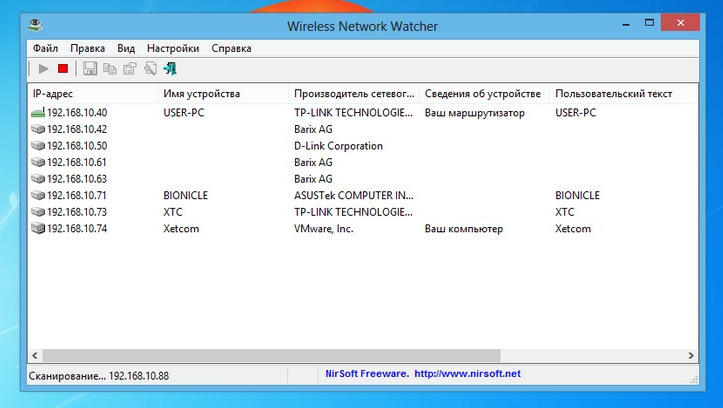723x408 pixels.
Task: Select row with IP 192.168.10.40
Action: [362, 112]
